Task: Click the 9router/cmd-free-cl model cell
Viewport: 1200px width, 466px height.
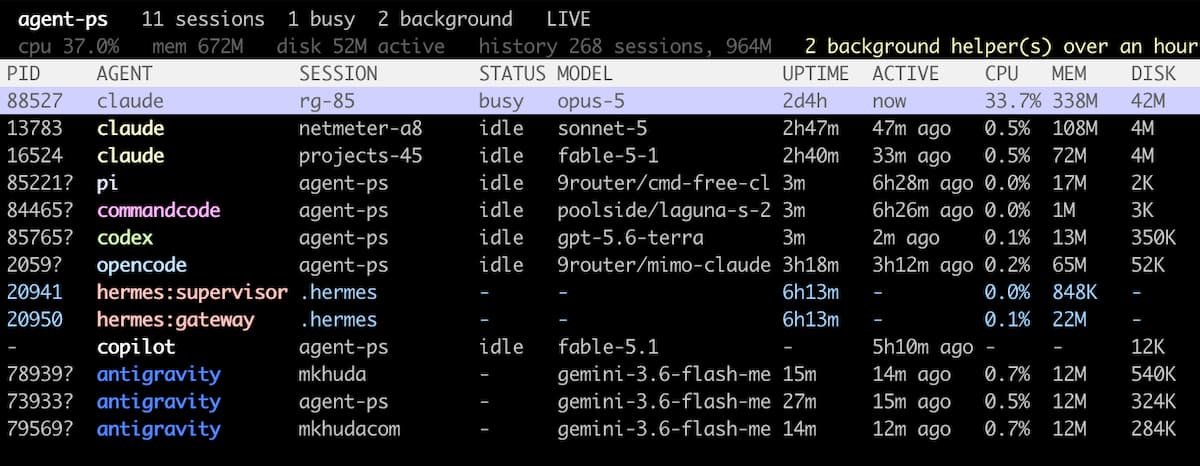Action: point(663,183)
